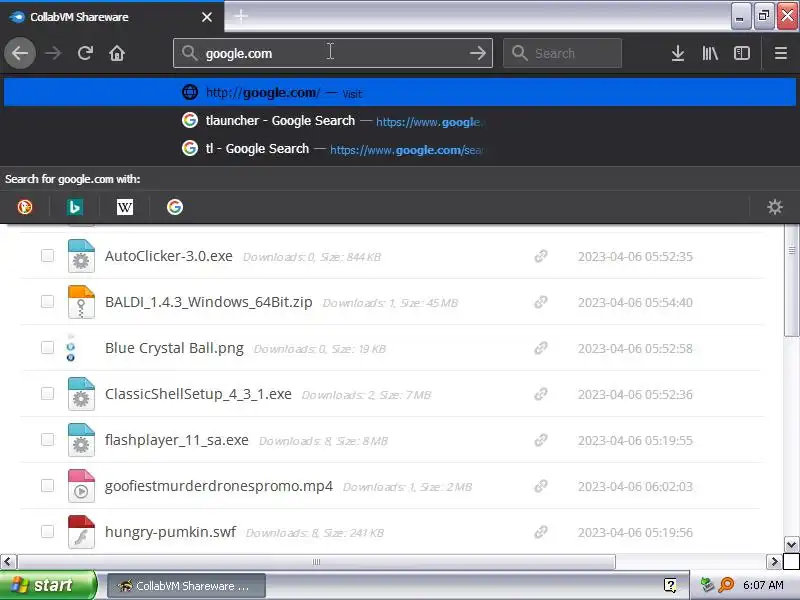Viewport: 800px width, 600px height.
Task: Open the Windows start menu
Action: 48,585
